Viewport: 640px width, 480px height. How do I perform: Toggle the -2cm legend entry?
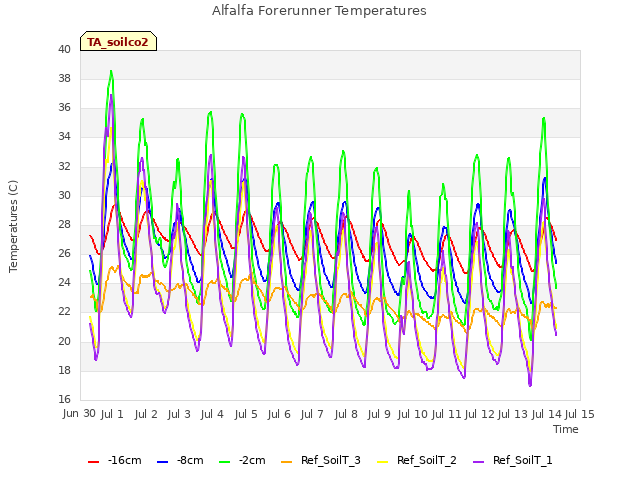click(x=242, y=460)
